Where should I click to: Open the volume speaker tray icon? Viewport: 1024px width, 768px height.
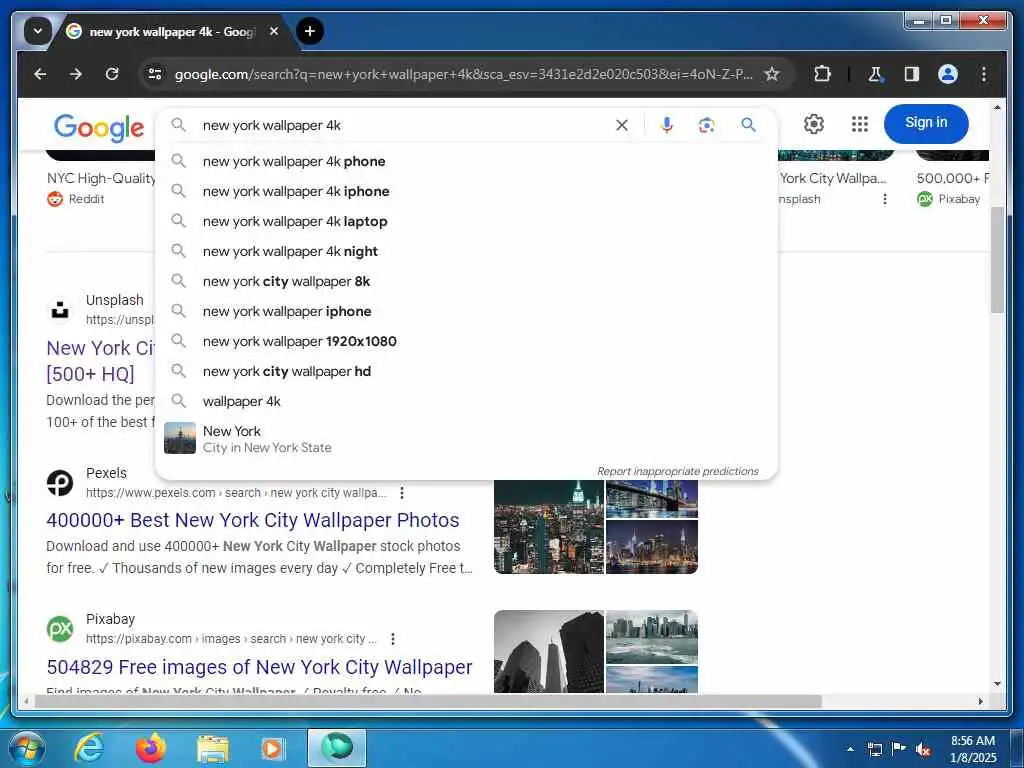click(922, 749)
